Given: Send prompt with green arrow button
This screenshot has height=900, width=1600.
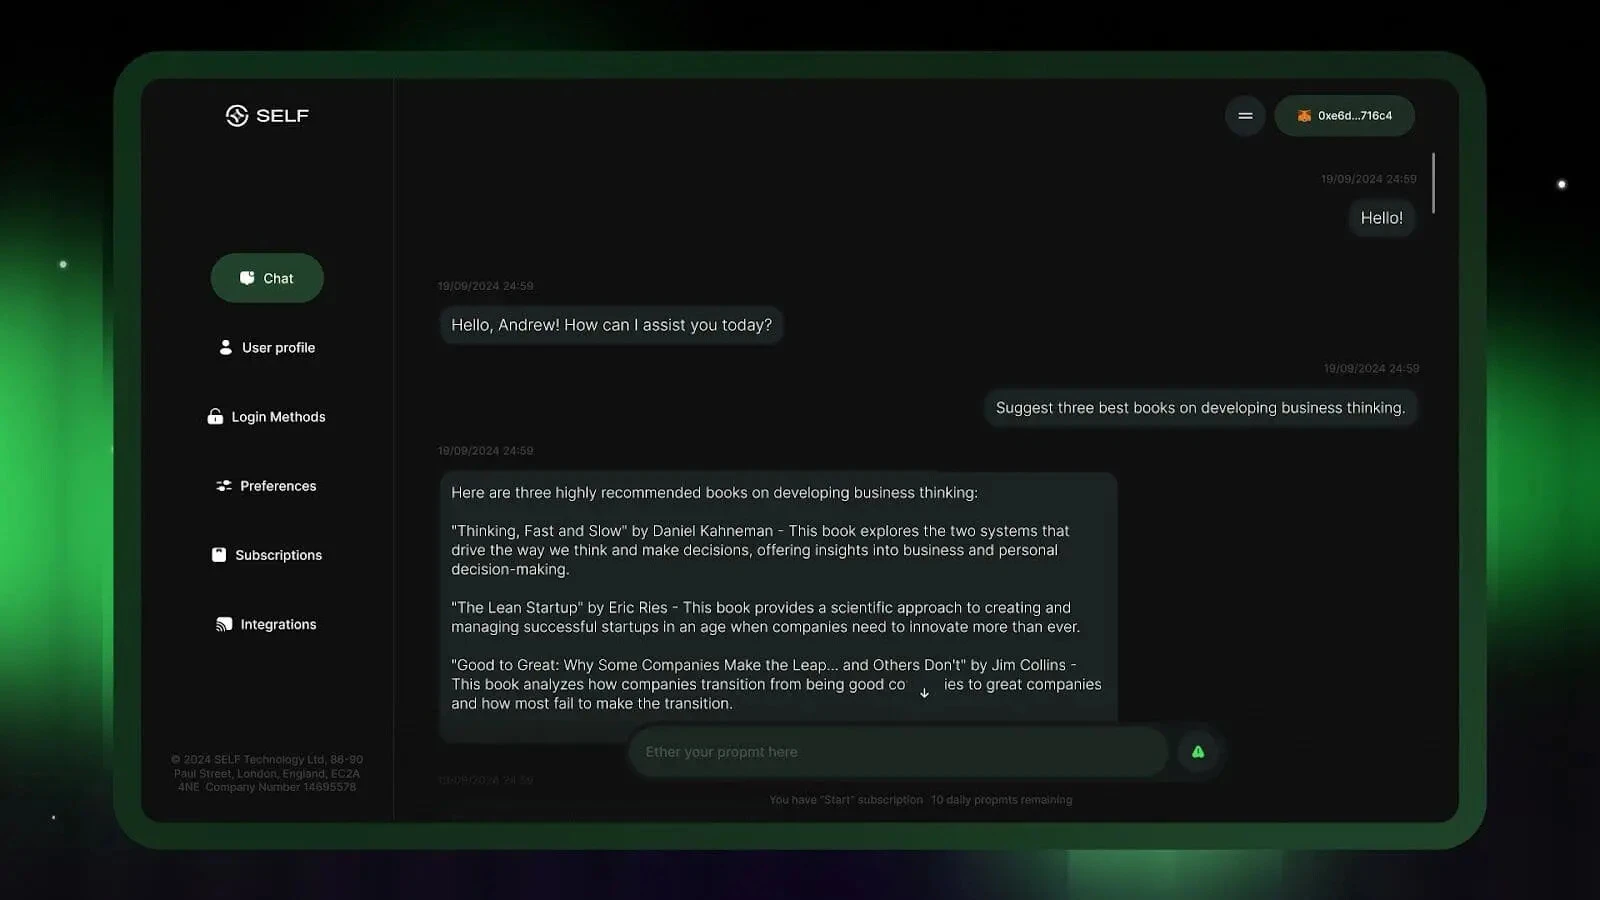Looking at the screenshot, I should click(x=1198, y=752).
